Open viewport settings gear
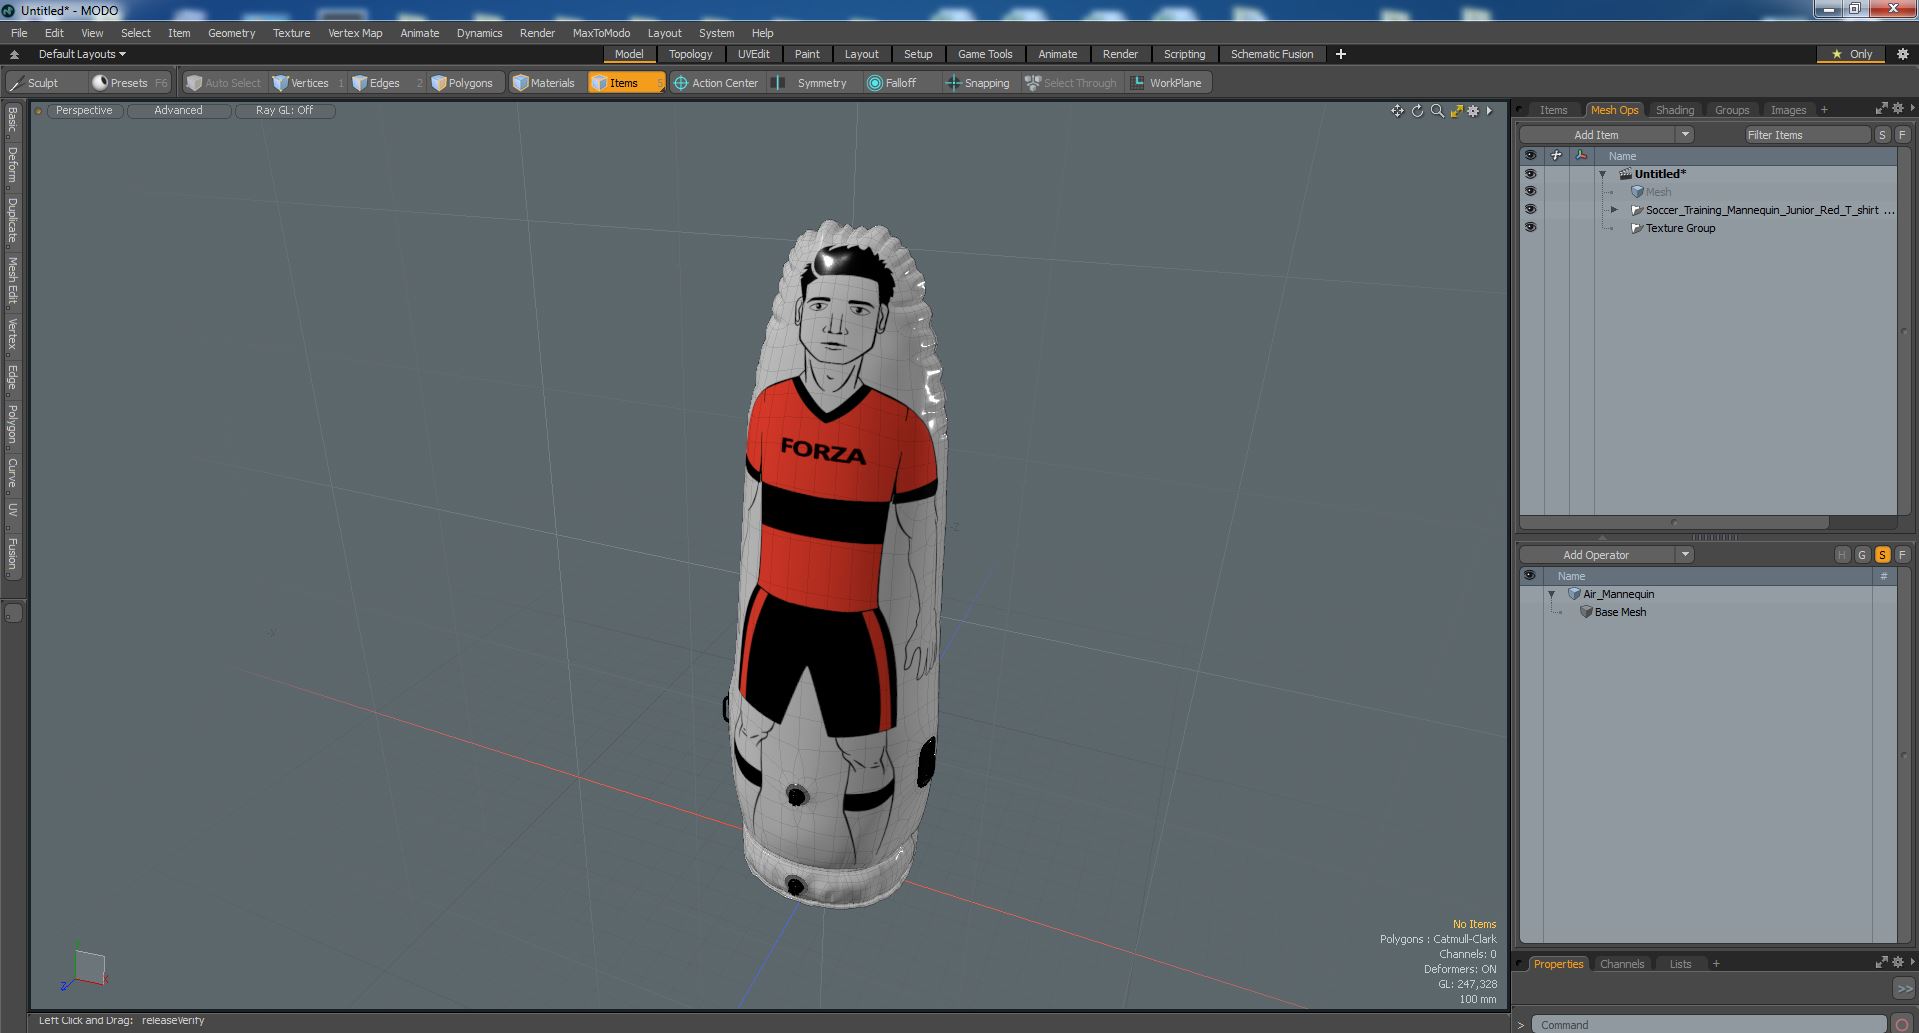The image size is (1919, 1033). click(1473, 111)
